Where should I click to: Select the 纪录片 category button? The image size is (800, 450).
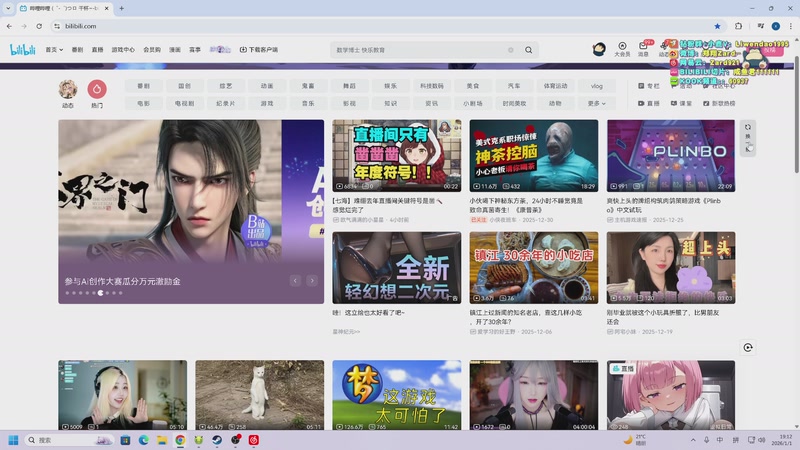[x=226, y=103]
